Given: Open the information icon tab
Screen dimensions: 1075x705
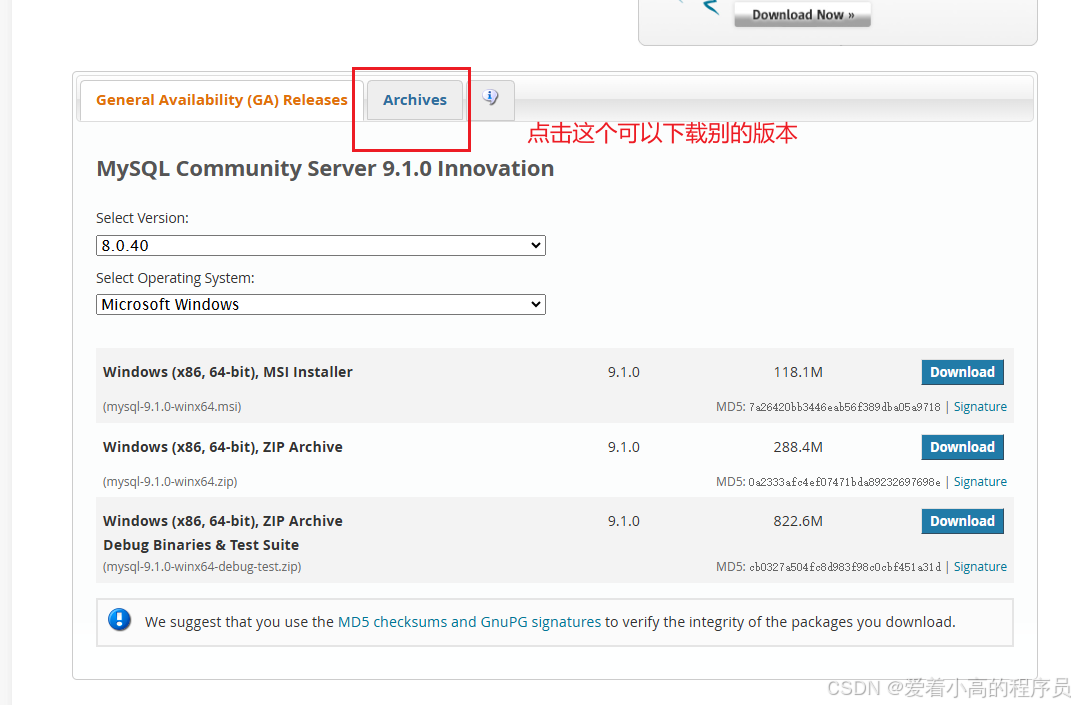Looking at the screenshot, I should point(490,97).
